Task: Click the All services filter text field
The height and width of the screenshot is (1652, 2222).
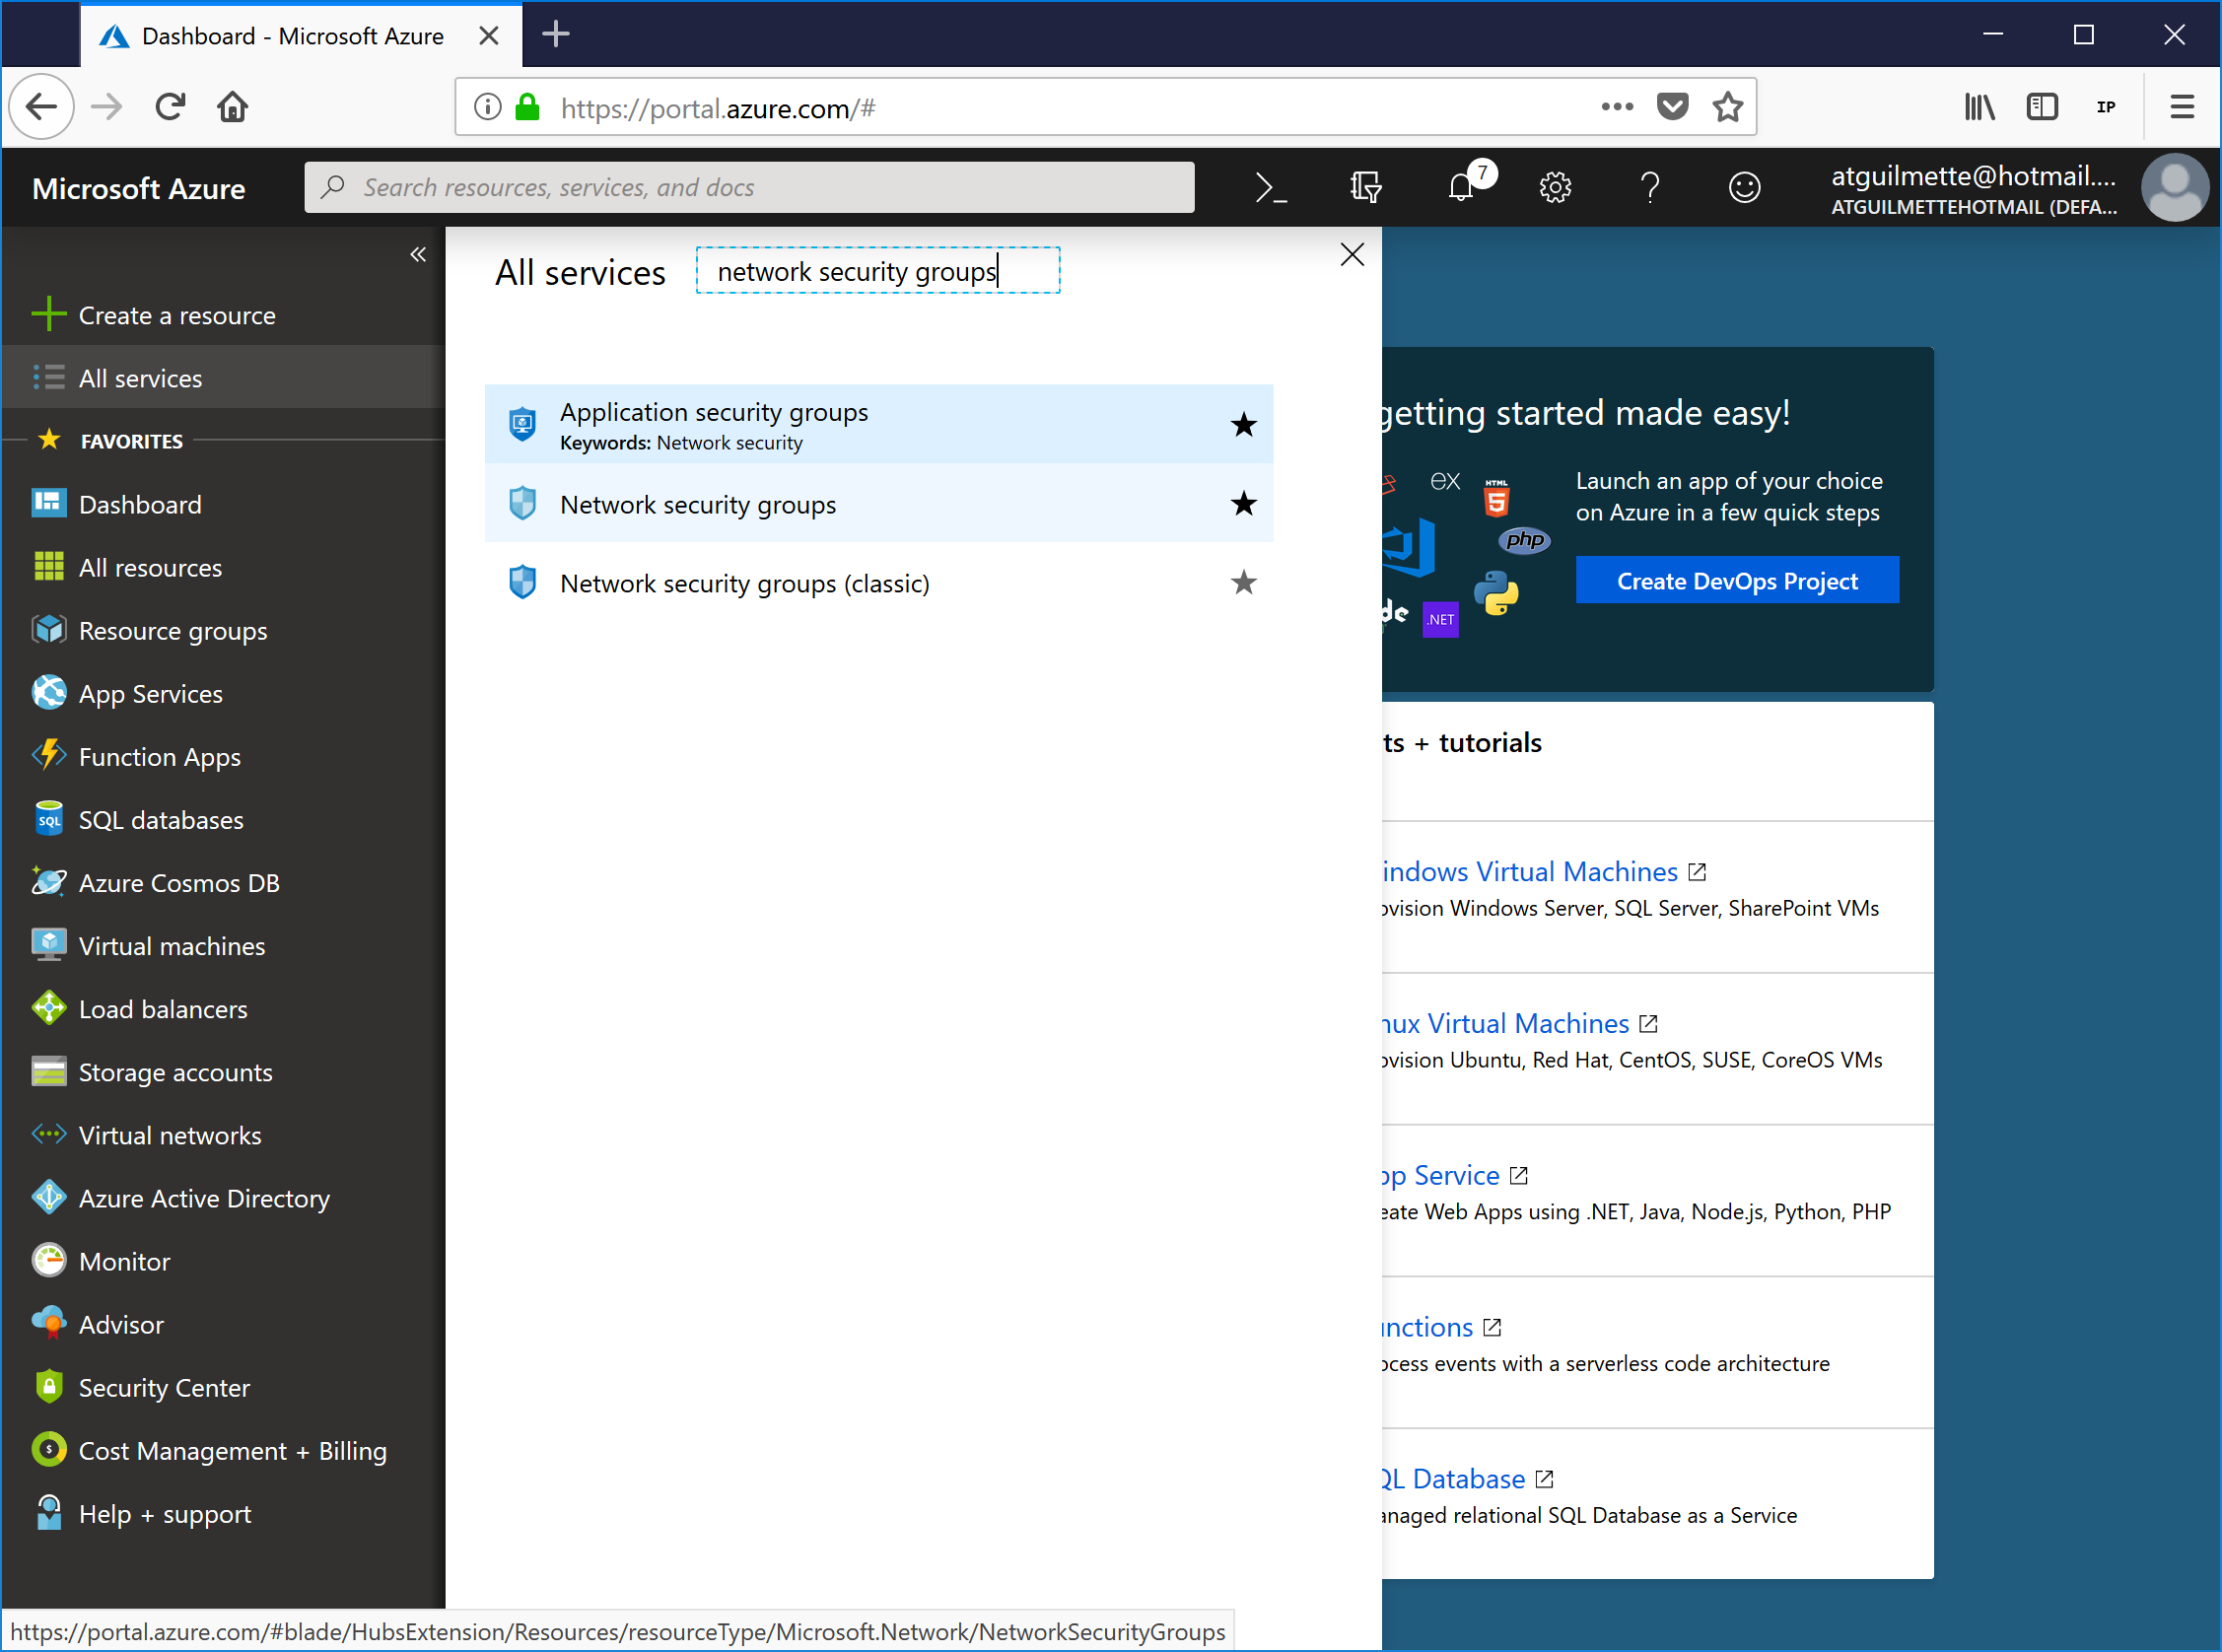Action: pyautogui.click(x=877, y=271)
